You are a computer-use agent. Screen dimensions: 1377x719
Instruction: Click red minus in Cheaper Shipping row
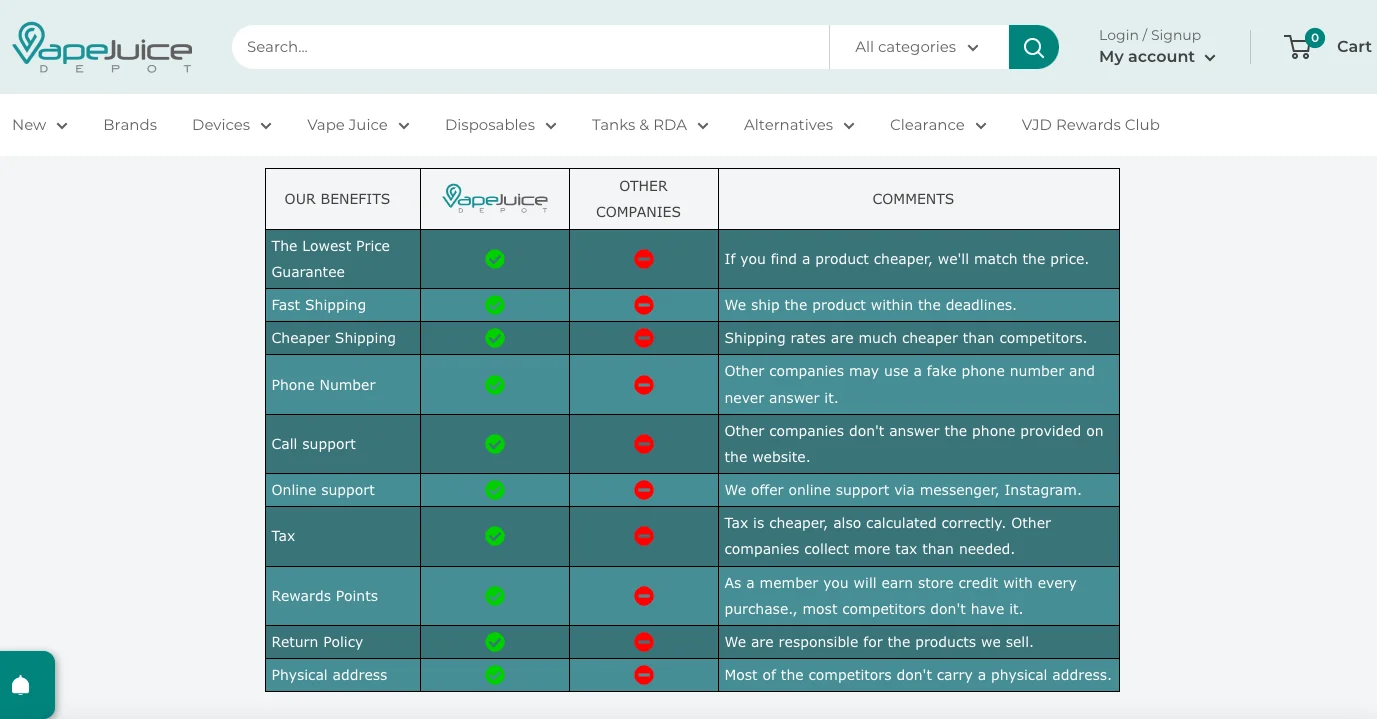click(644, 338)
